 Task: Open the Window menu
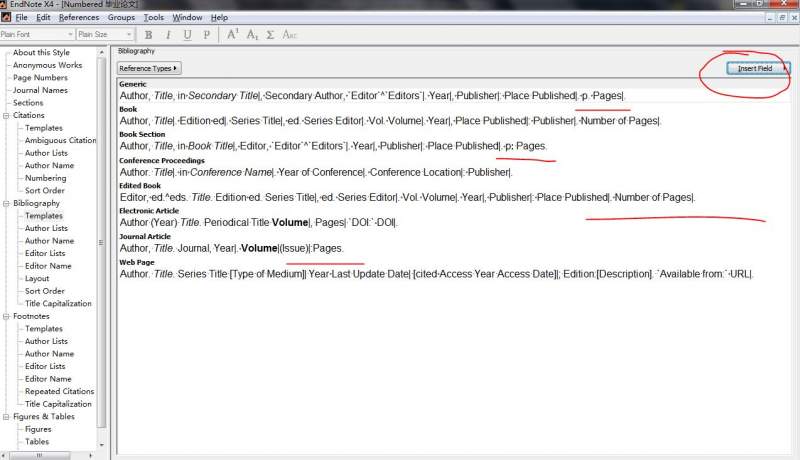pyautogui.click(x=187, y=17)
